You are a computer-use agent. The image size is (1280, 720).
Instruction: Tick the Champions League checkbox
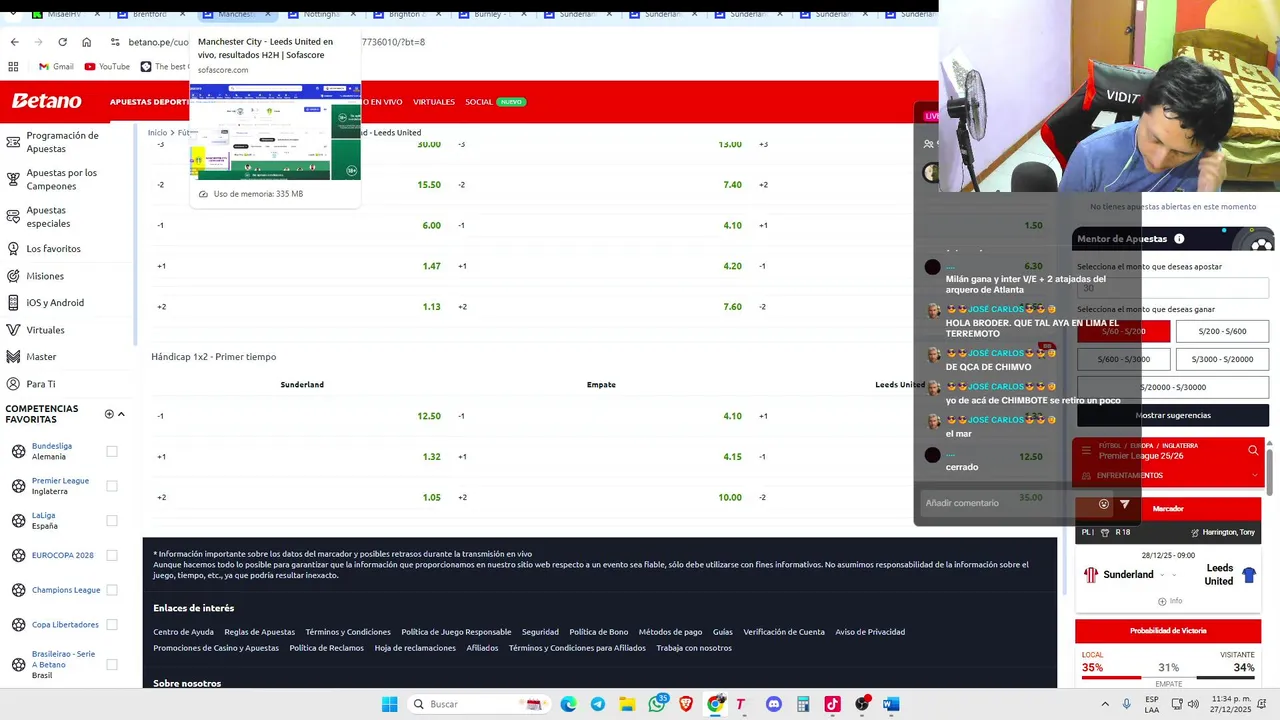(x=112, y=590)
